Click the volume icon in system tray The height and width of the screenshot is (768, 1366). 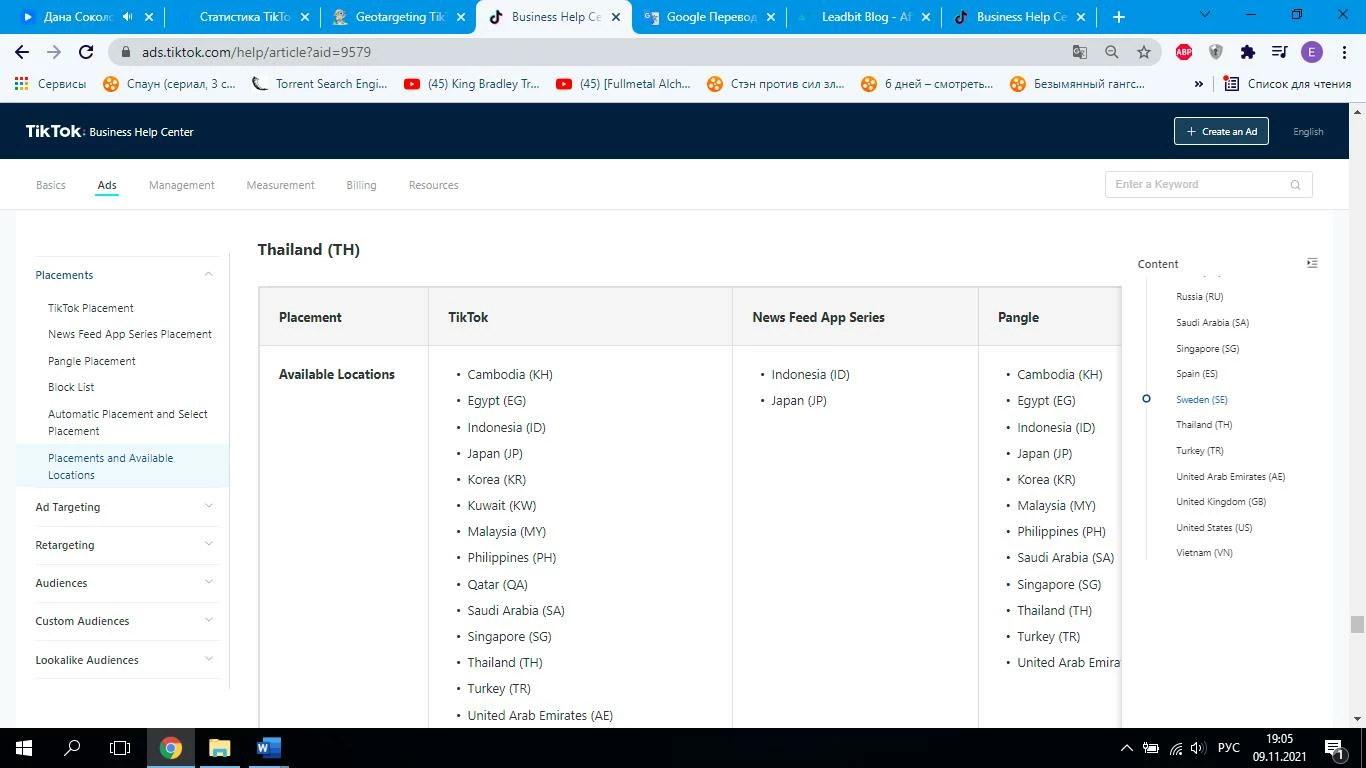point(1197,748)
